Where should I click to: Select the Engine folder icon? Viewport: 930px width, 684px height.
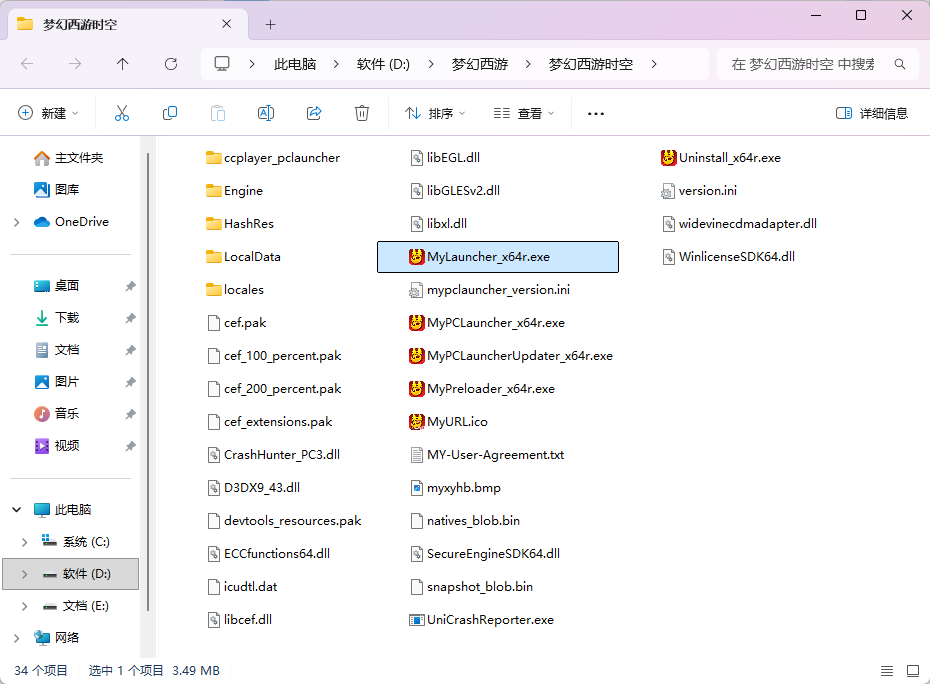[x=214, y=191]
